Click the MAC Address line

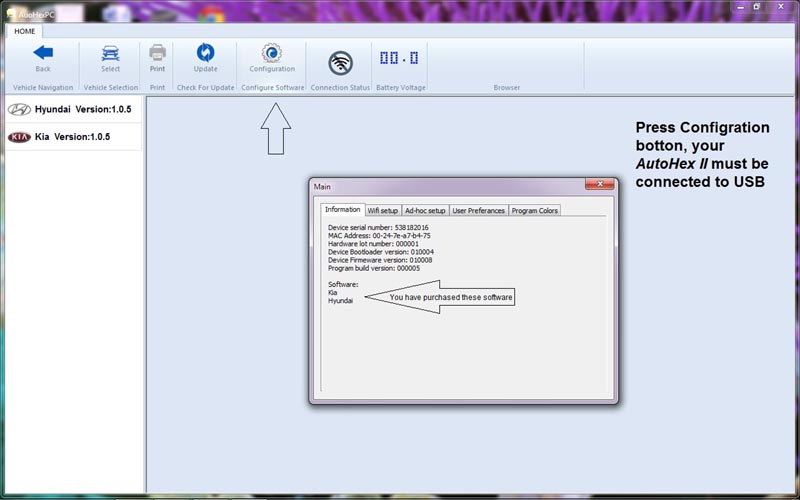(x=379, y=236)
